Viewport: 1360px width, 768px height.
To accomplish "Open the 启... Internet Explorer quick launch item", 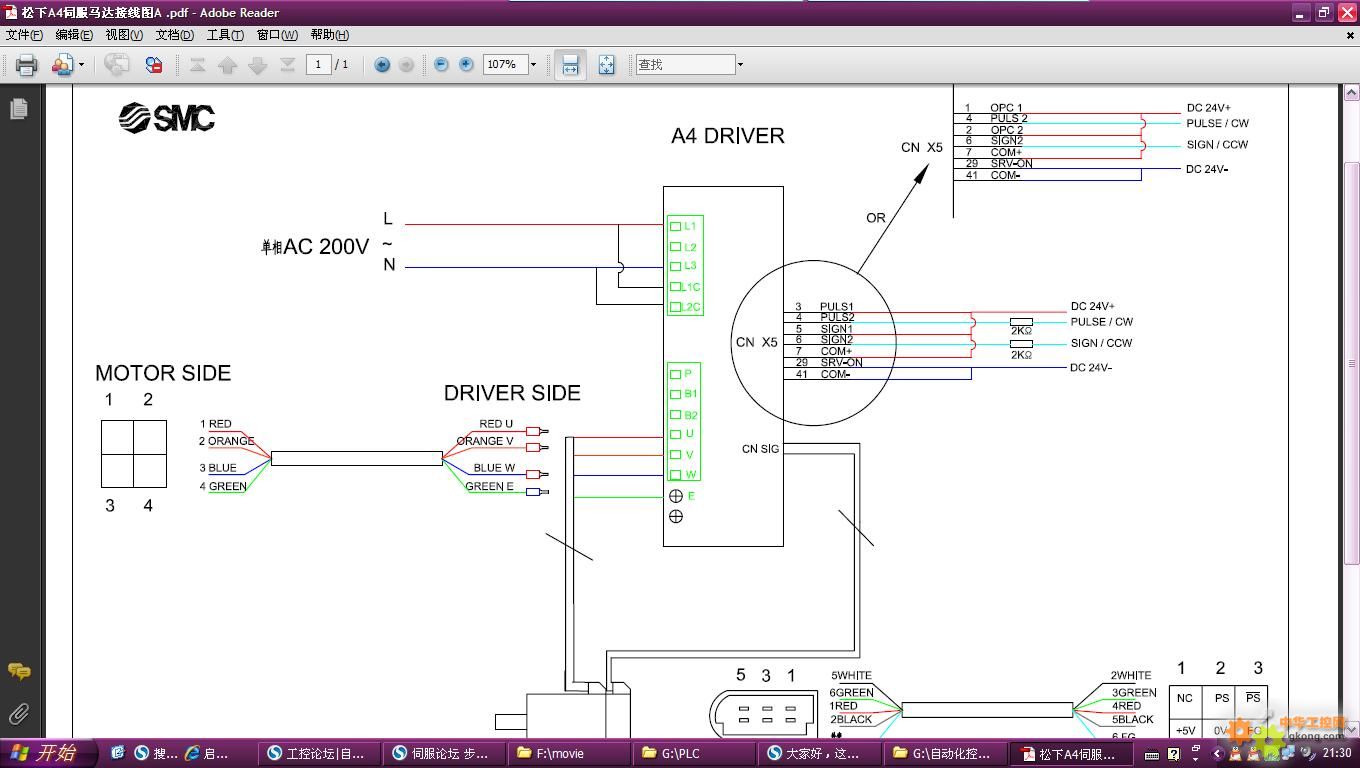I will tap(206, 753).
